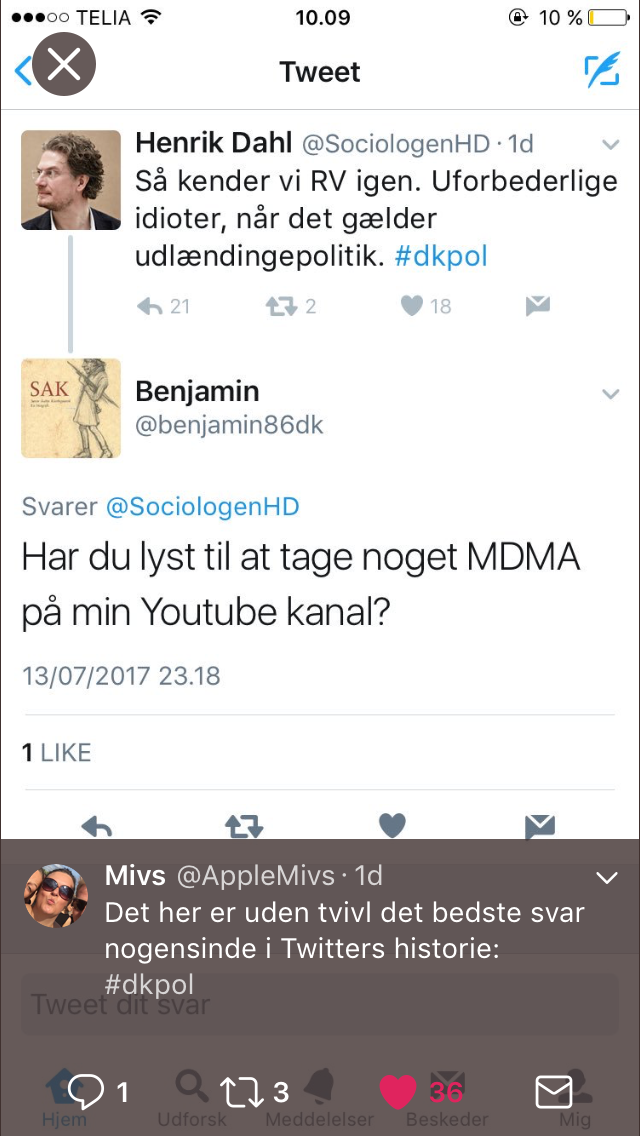This screenshot has width=640, height=1136.
Task: View Henrik Dahl's profile picture
Action: (x=71, y=180)
